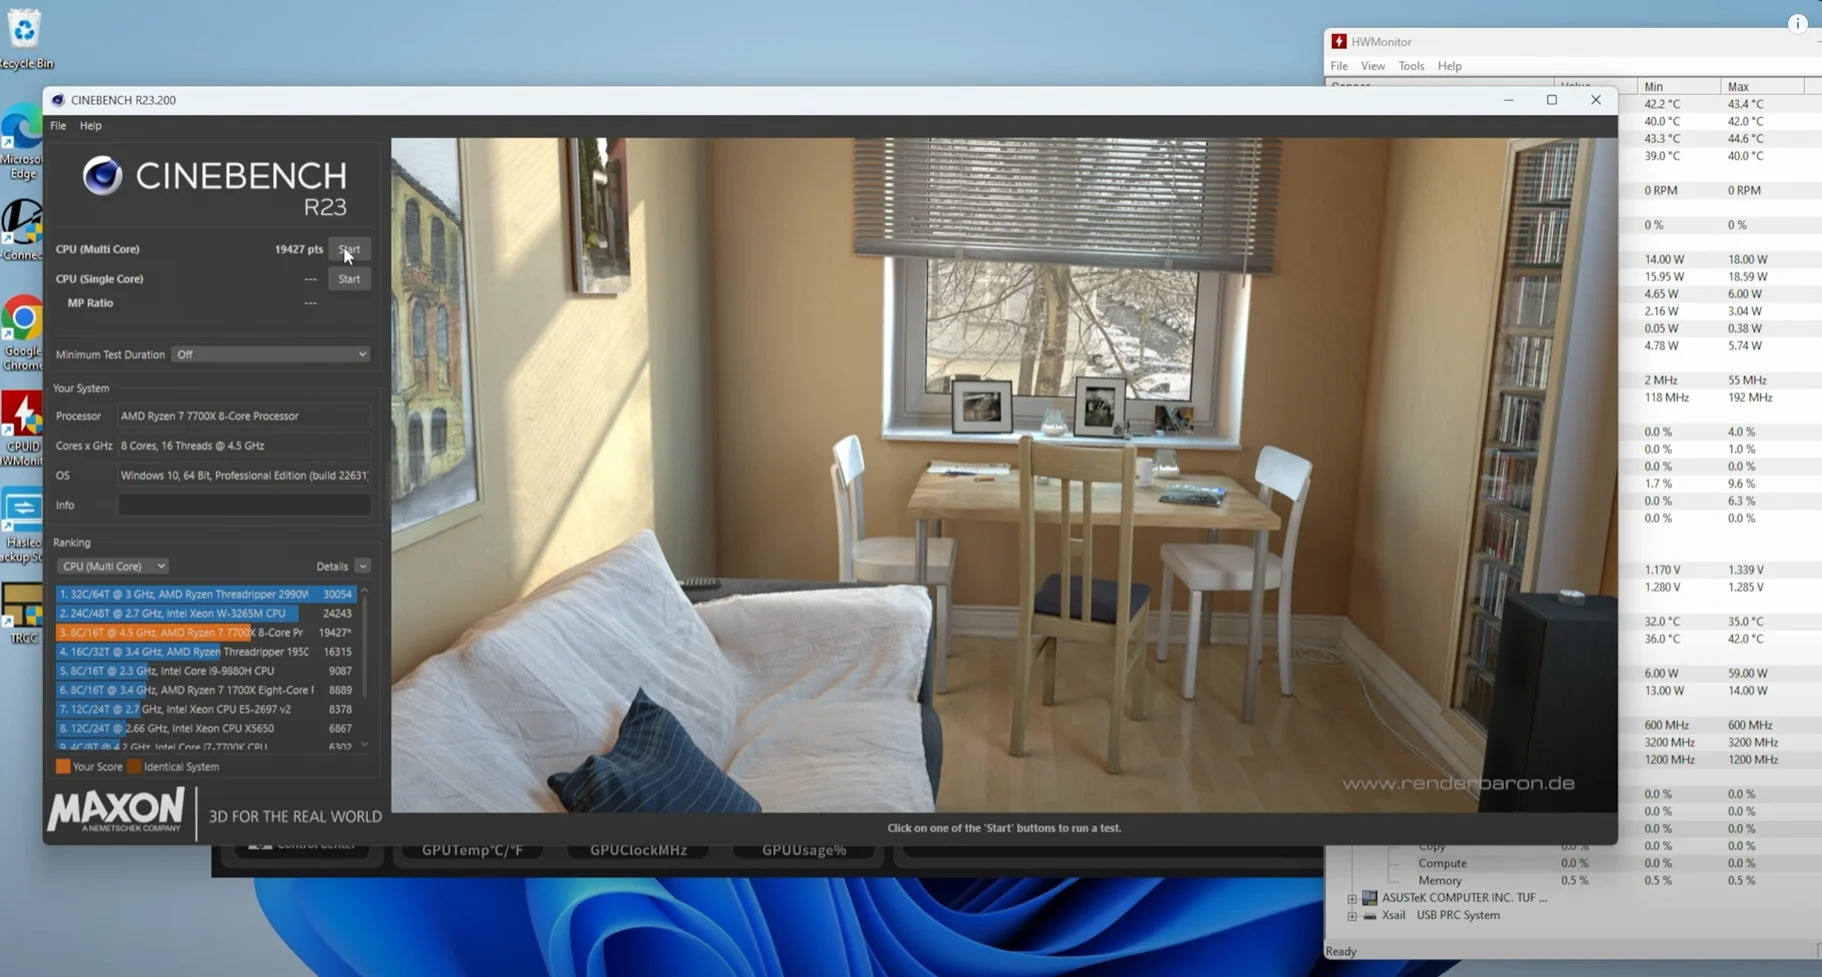Click the 43.4 °C max temperature value

[x=1746, y=104]
